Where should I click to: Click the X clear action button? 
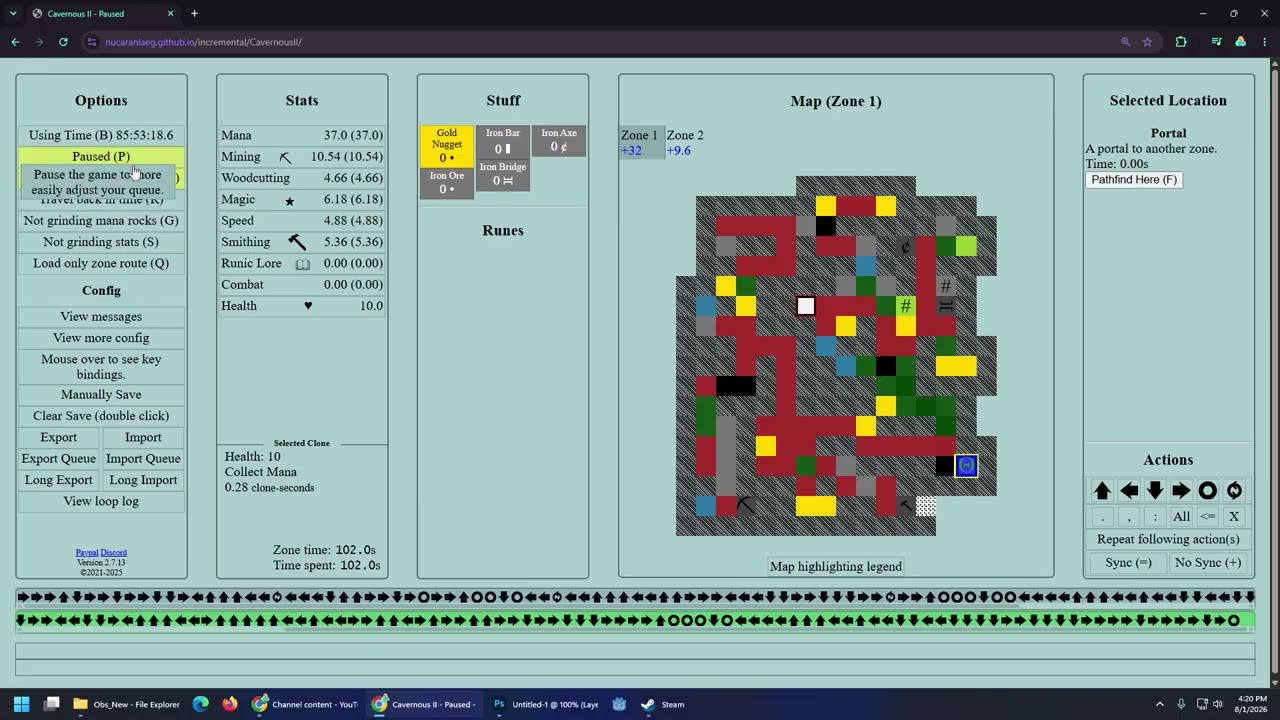click(x=1234, y=517)
